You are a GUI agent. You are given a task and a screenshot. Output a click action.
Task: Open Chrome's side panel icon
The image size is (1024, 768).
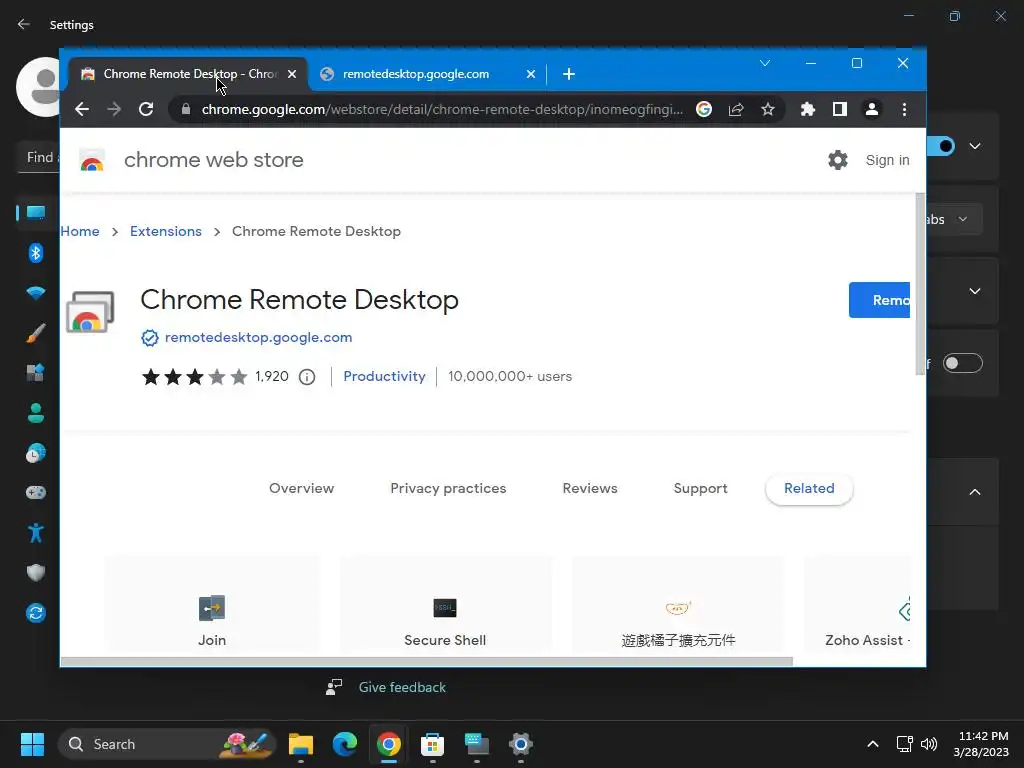click(840, 109)
